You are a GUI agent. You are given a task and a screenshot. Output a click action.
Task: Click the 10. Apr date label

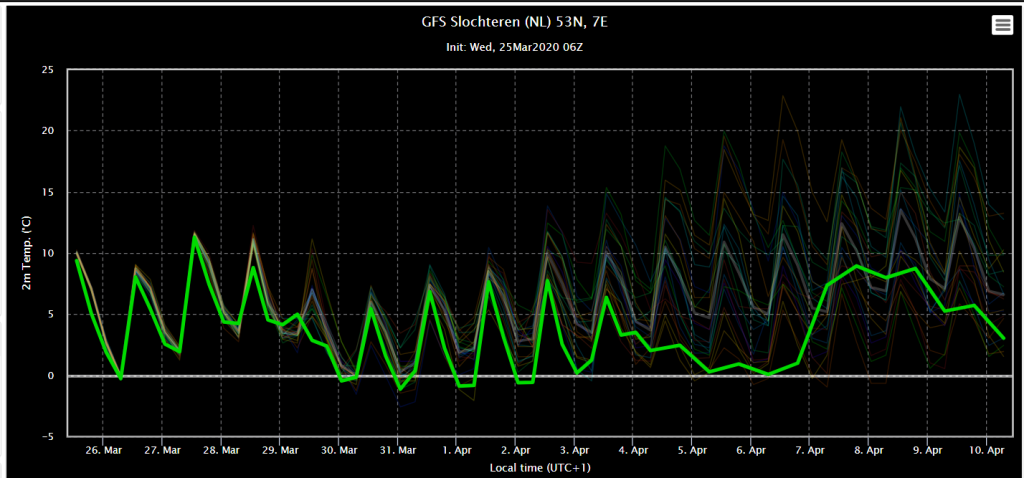(985, 451)
